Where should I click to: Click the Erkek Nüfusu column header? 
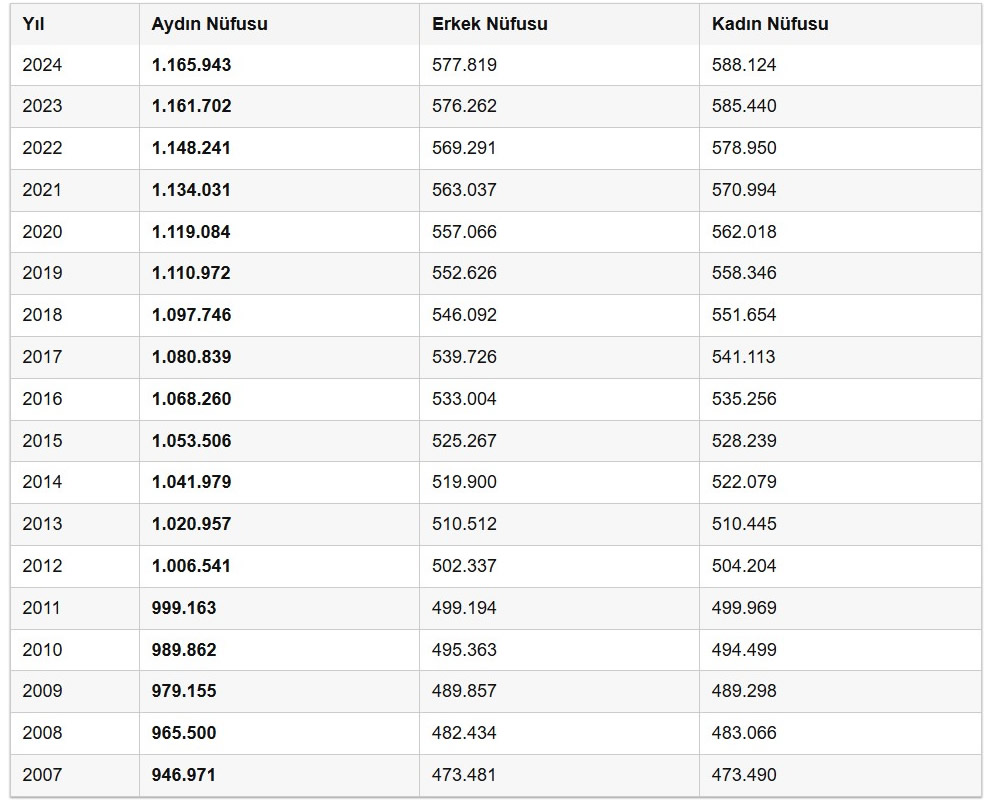click(489, 24)
